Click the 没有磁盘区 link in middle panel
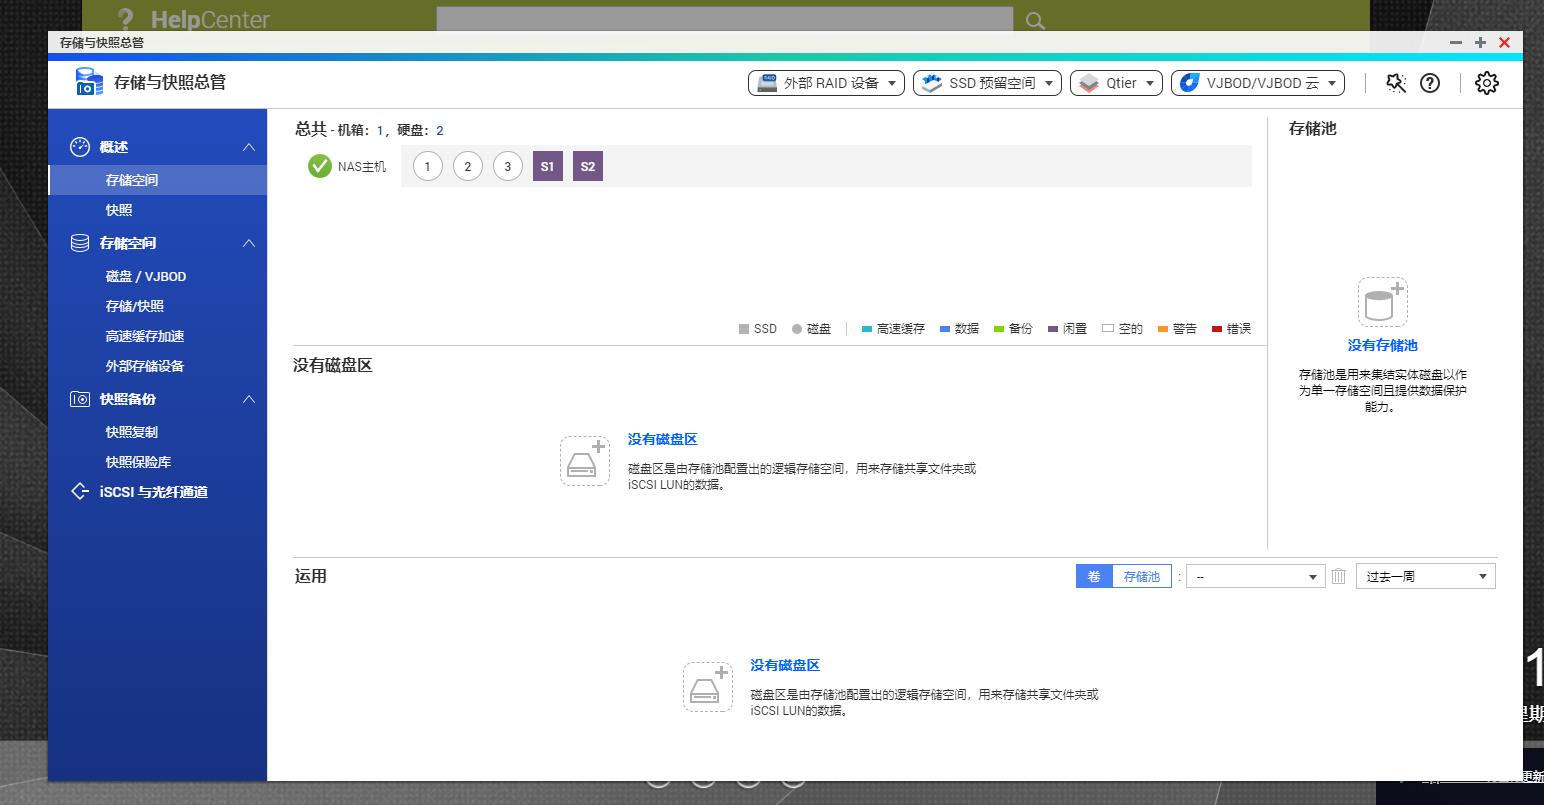The image size is (1544, 805). 662,439
